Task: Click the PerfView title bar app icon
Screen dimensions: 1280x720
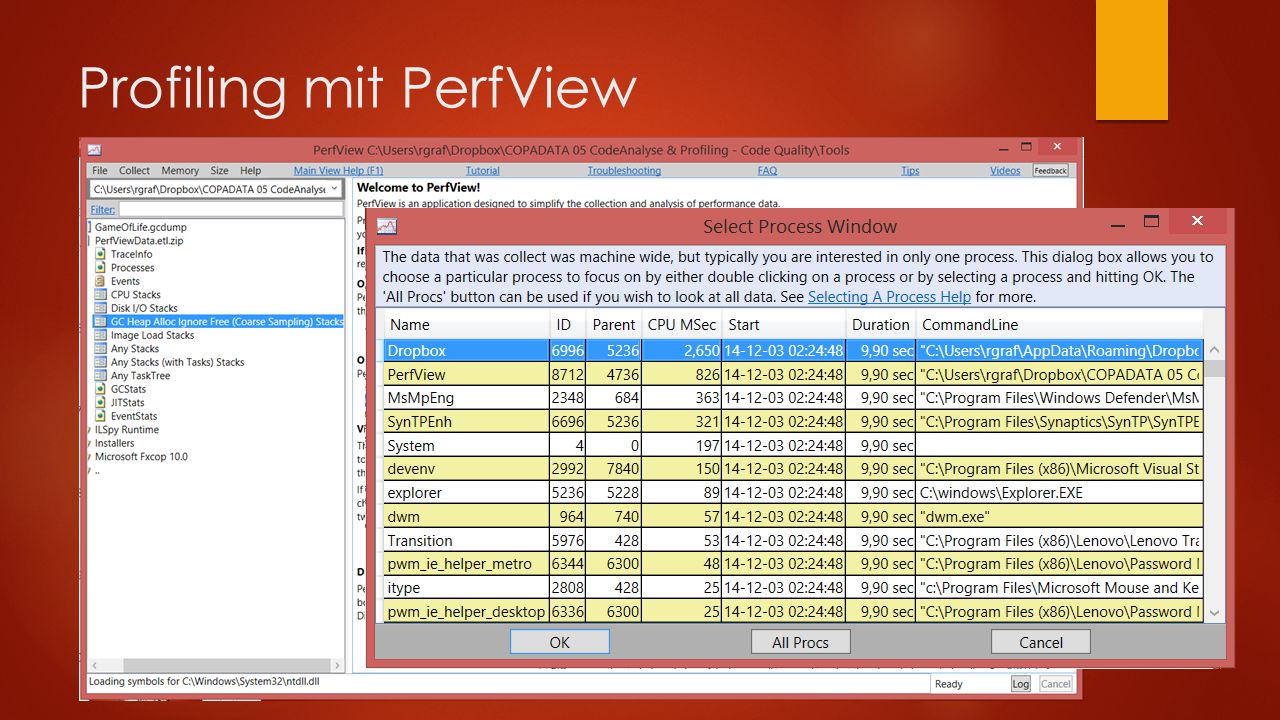Action: click(94, 150)
